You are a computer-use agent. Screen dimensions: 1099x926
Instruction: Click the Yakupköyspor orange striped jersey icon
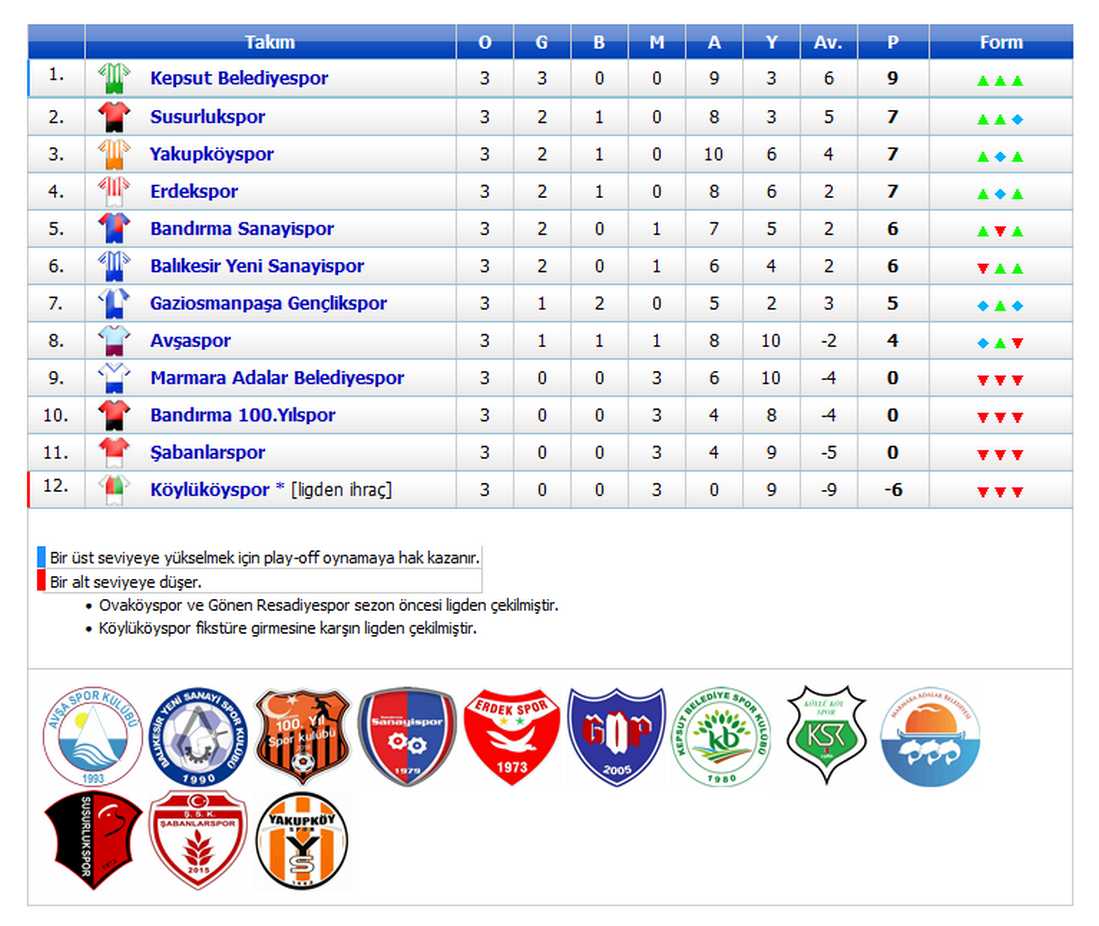point(114,154)
